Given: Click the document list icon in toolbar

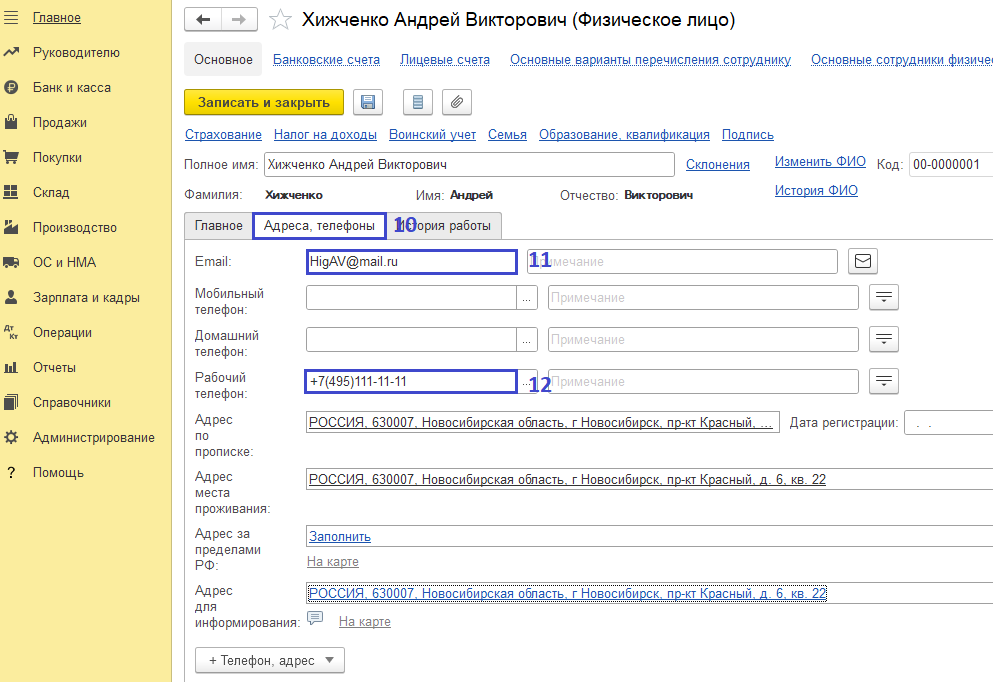Looking at the screenshot, I should [418, 102].
